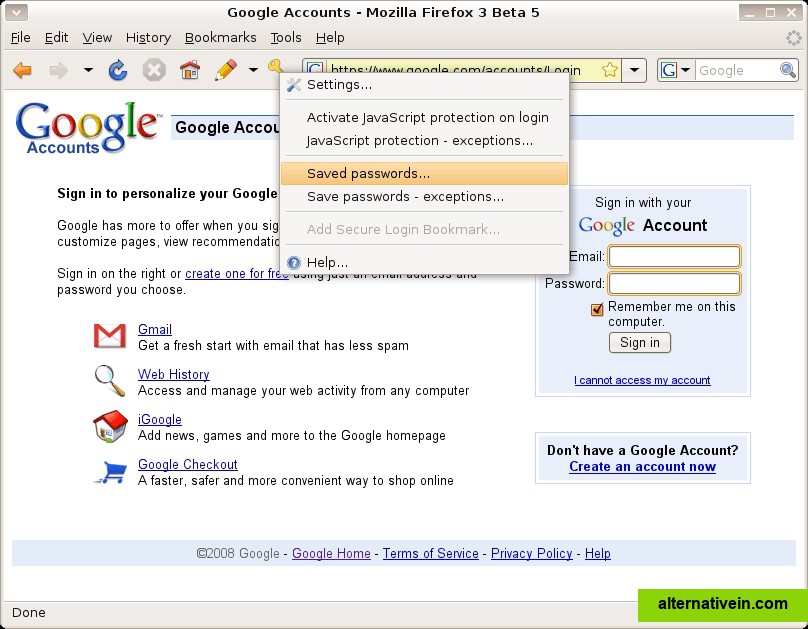Screen dimensions: 808x629
Task: Choose Activate JavaScript protection on login
Action: tap(427, 118)
